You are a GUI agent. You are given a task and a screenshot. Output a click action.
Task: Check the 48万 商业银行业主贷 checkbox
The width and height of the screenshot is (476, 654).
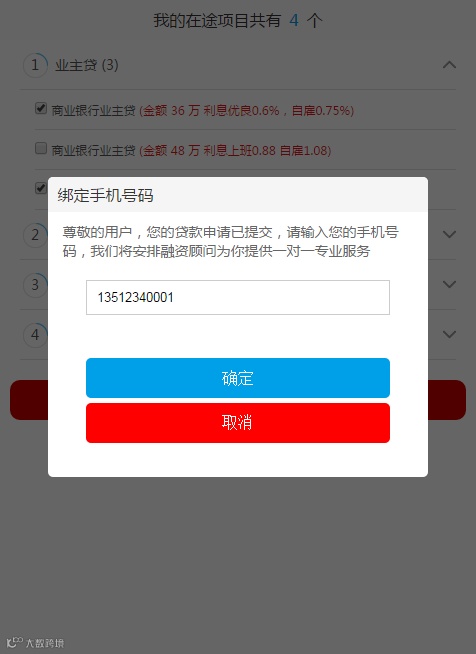pyautogui.click(x=40, y=148)
